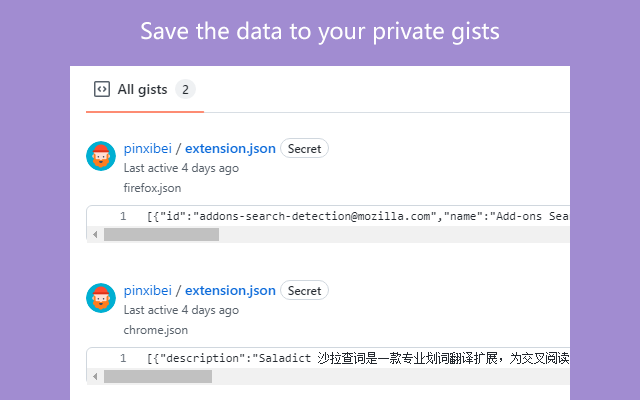
Task: Click the Saladict description code line
Action: (x=358, y=358)
